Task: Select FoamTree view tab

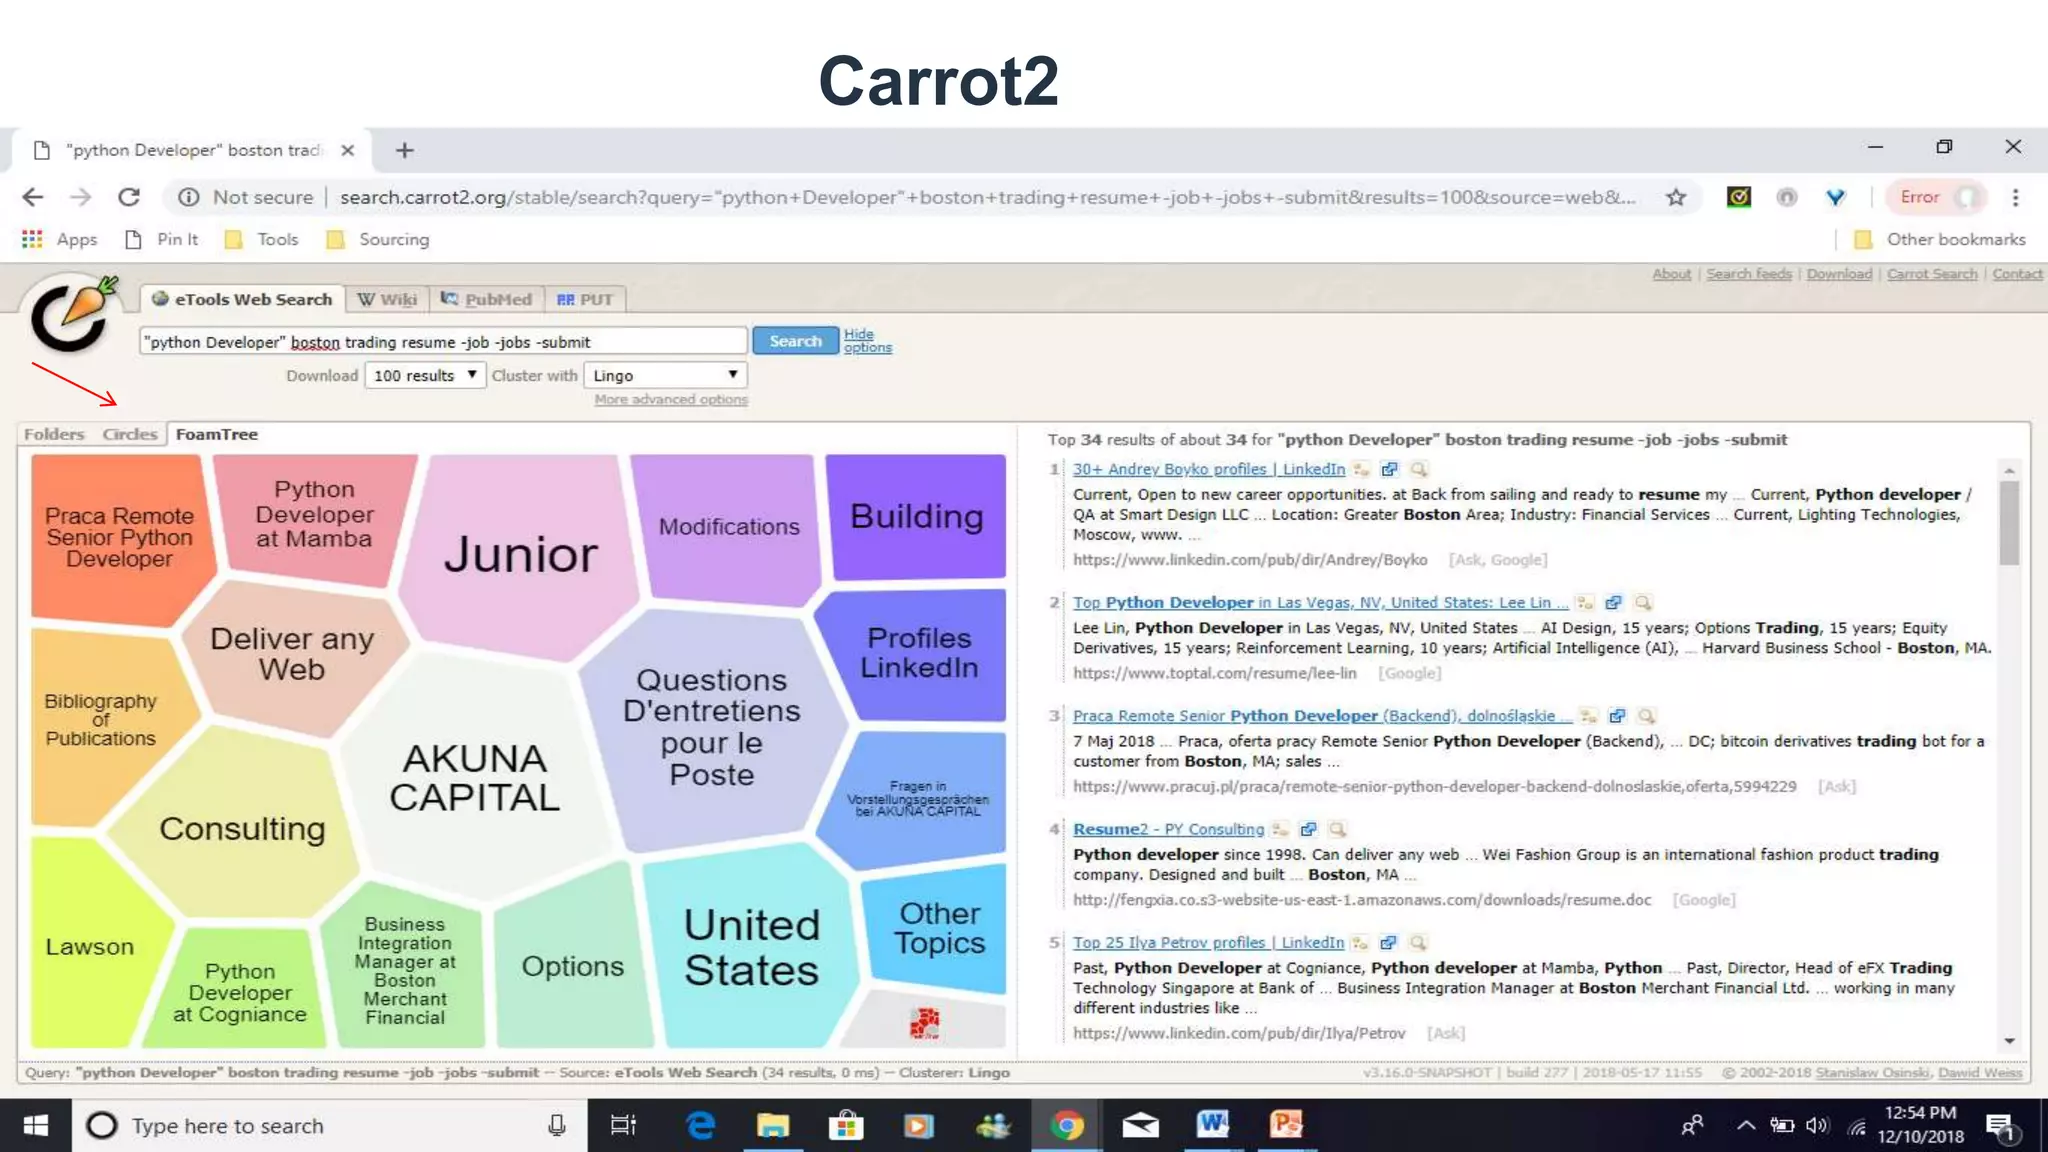Action: 217,434
